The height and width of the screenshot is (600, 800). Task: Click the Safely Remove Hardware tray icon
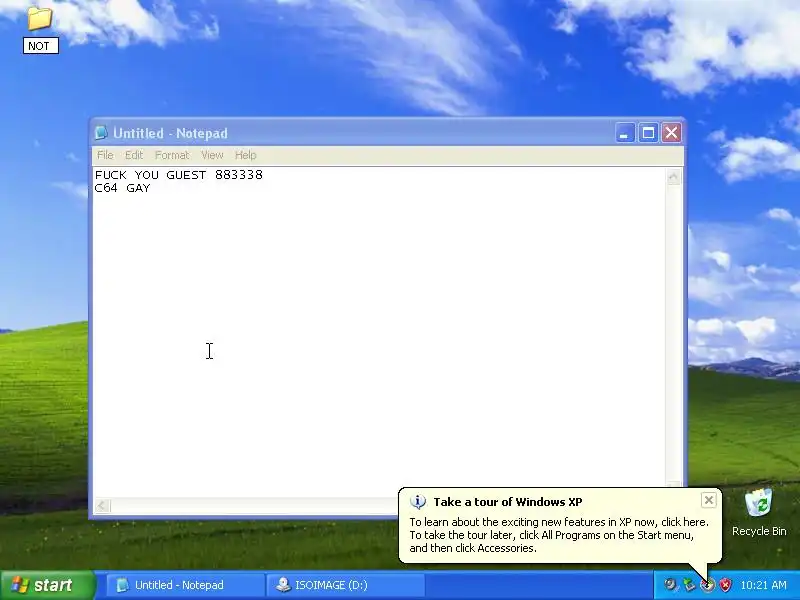[689, 585]
